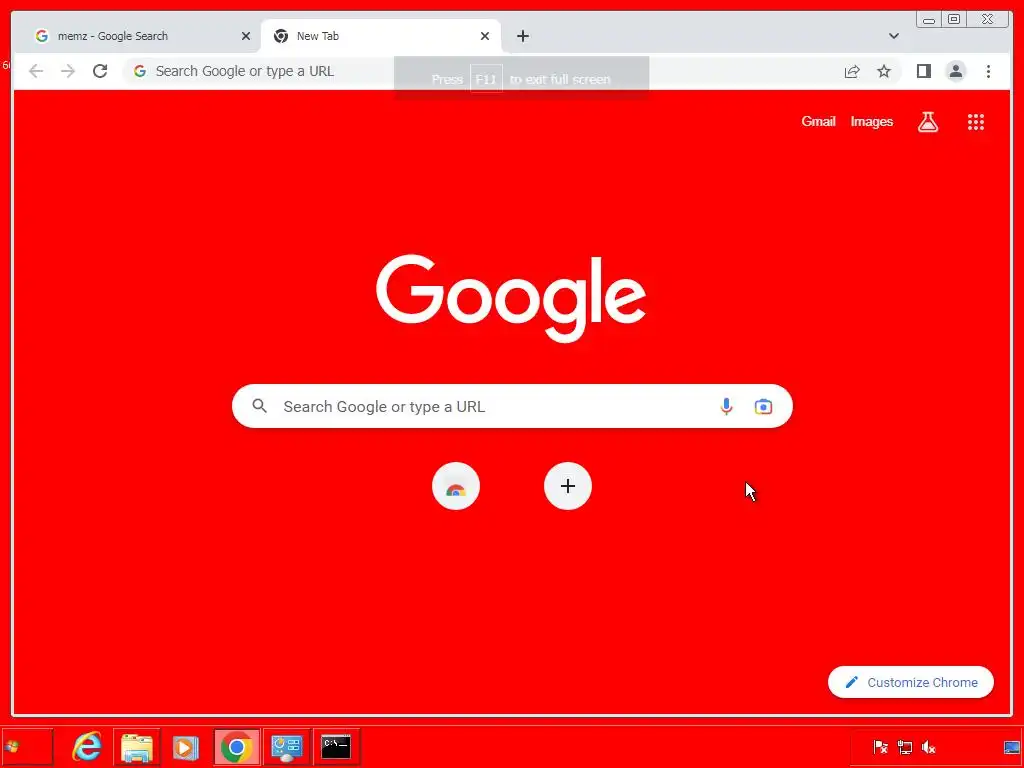The width and height of the screenshot is (1024, 768).
Task: Open Windows Media Player taskbar icon
Action: [x=185, y=746]
